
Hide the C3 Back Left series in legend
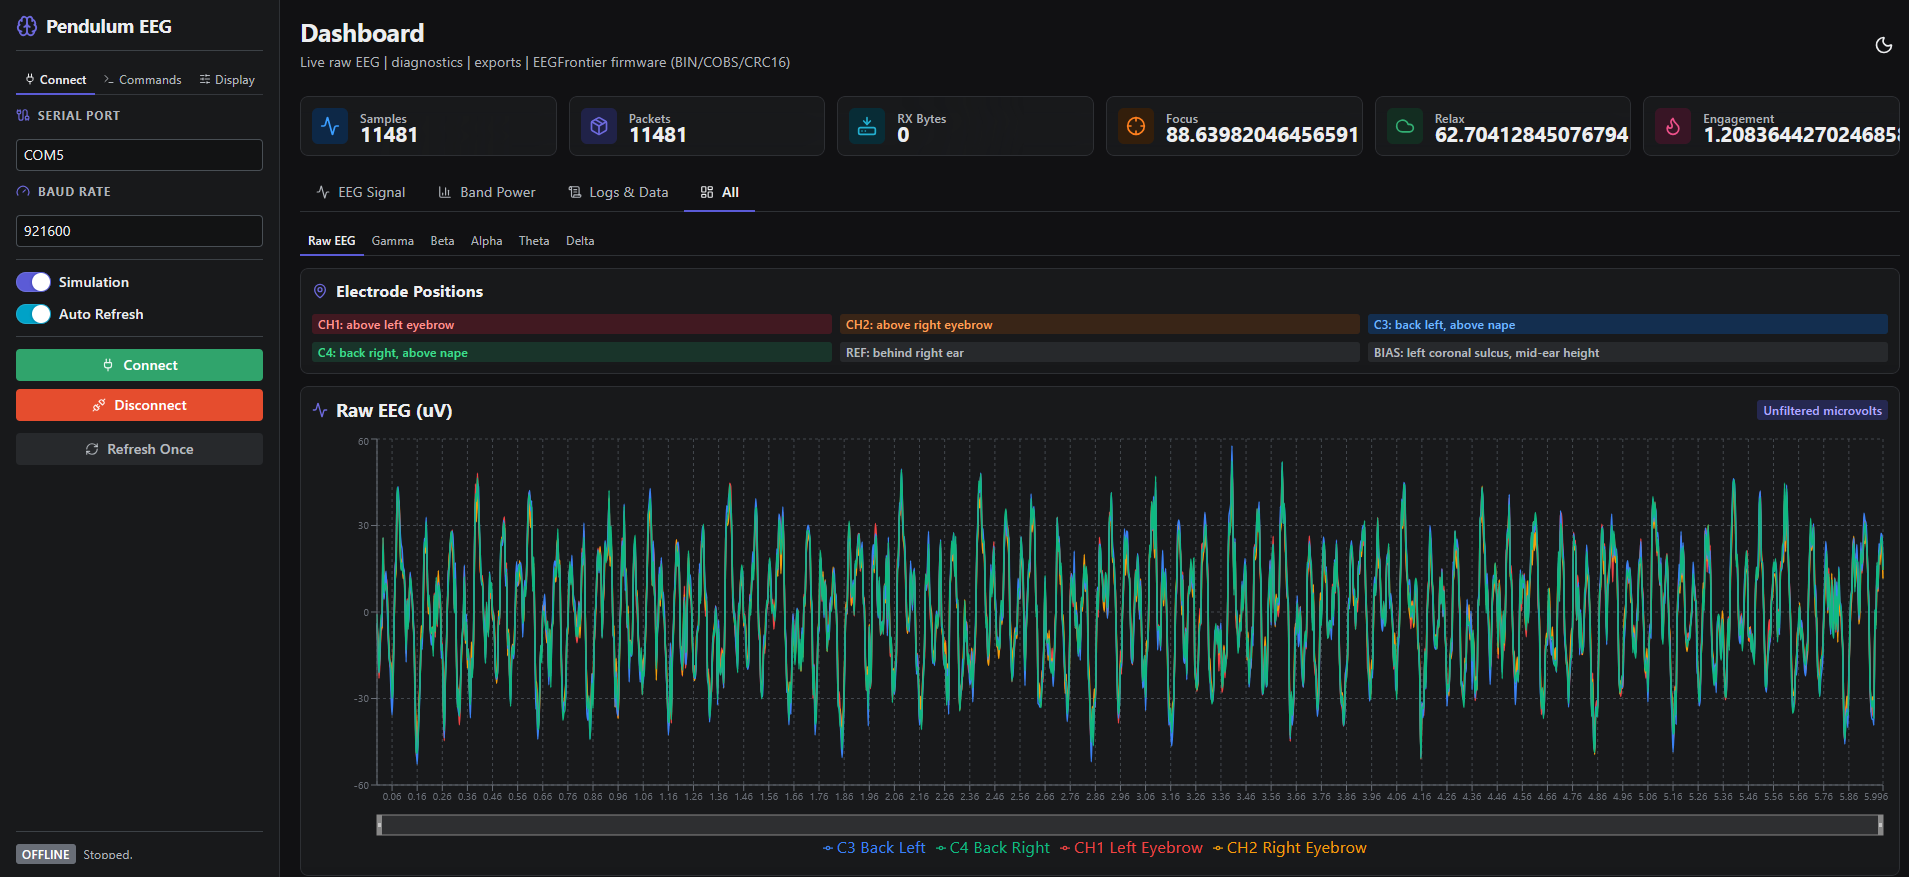(x=875, y=848)
